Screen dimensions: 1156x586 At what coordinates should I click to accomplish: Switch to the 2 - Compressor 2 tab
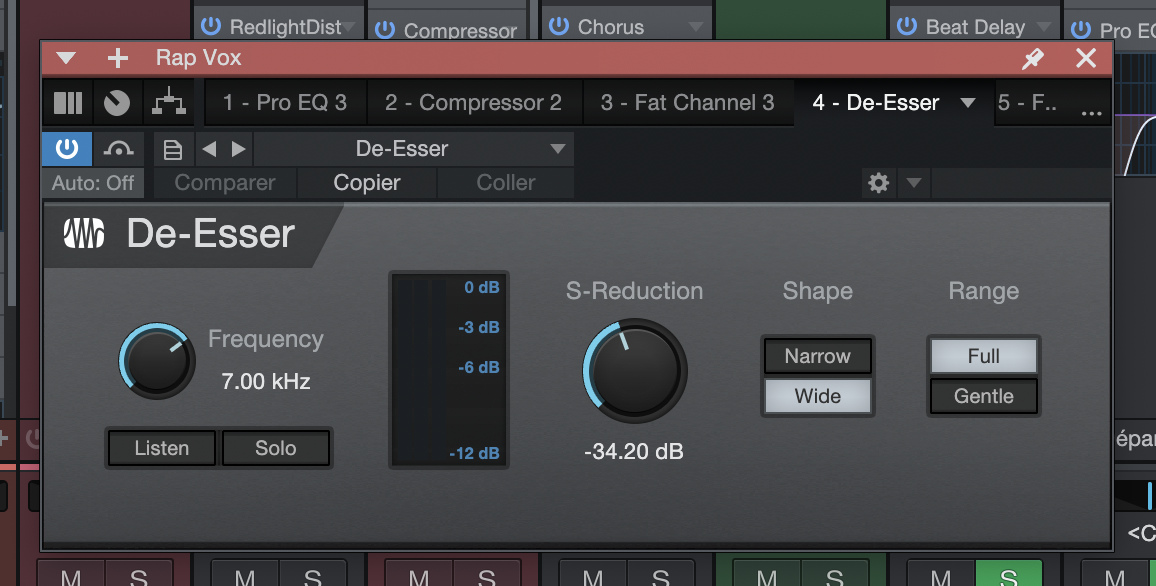(x=473, y=102)
